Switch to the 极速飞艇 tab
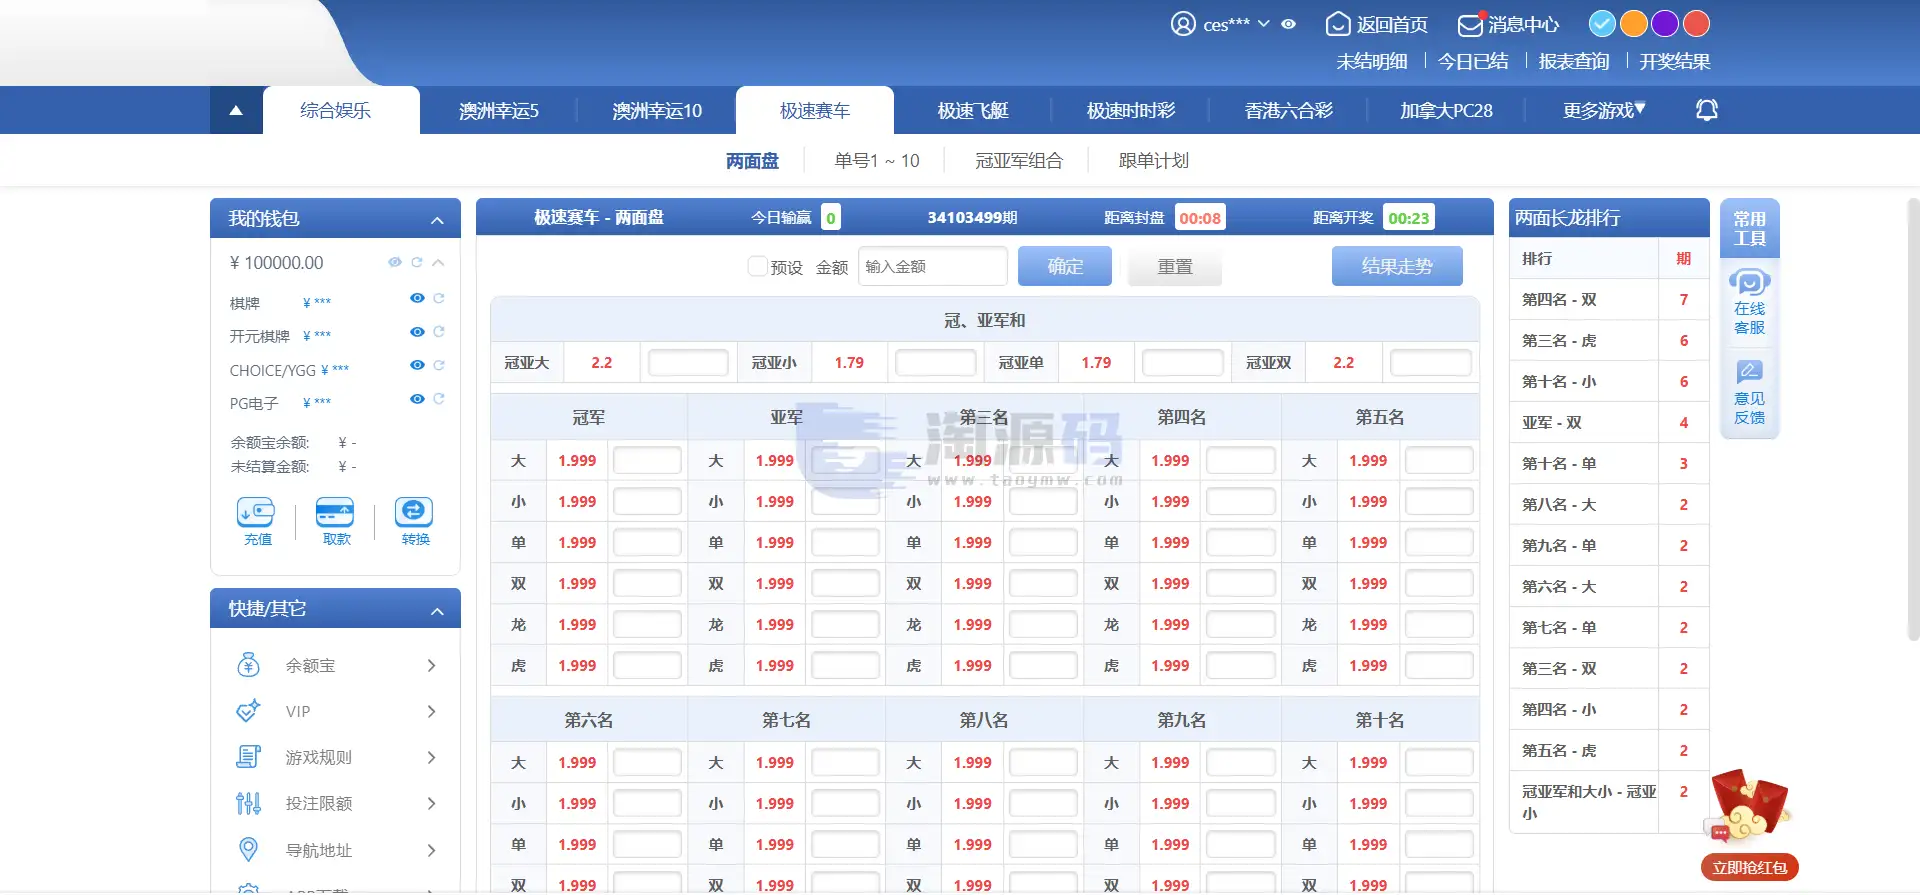Screen dimensions: 1920x895 973,110
